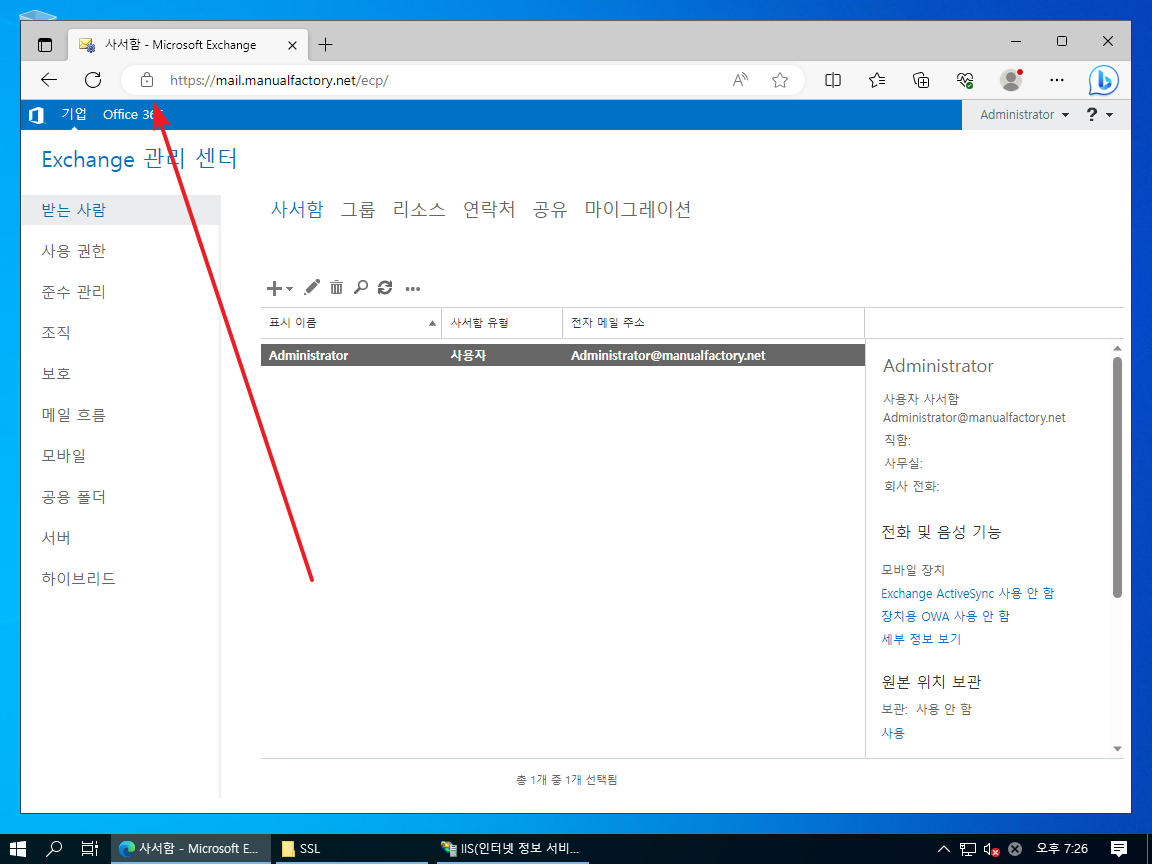
Task: Open the notification center icon
Action: [1119, 849]
